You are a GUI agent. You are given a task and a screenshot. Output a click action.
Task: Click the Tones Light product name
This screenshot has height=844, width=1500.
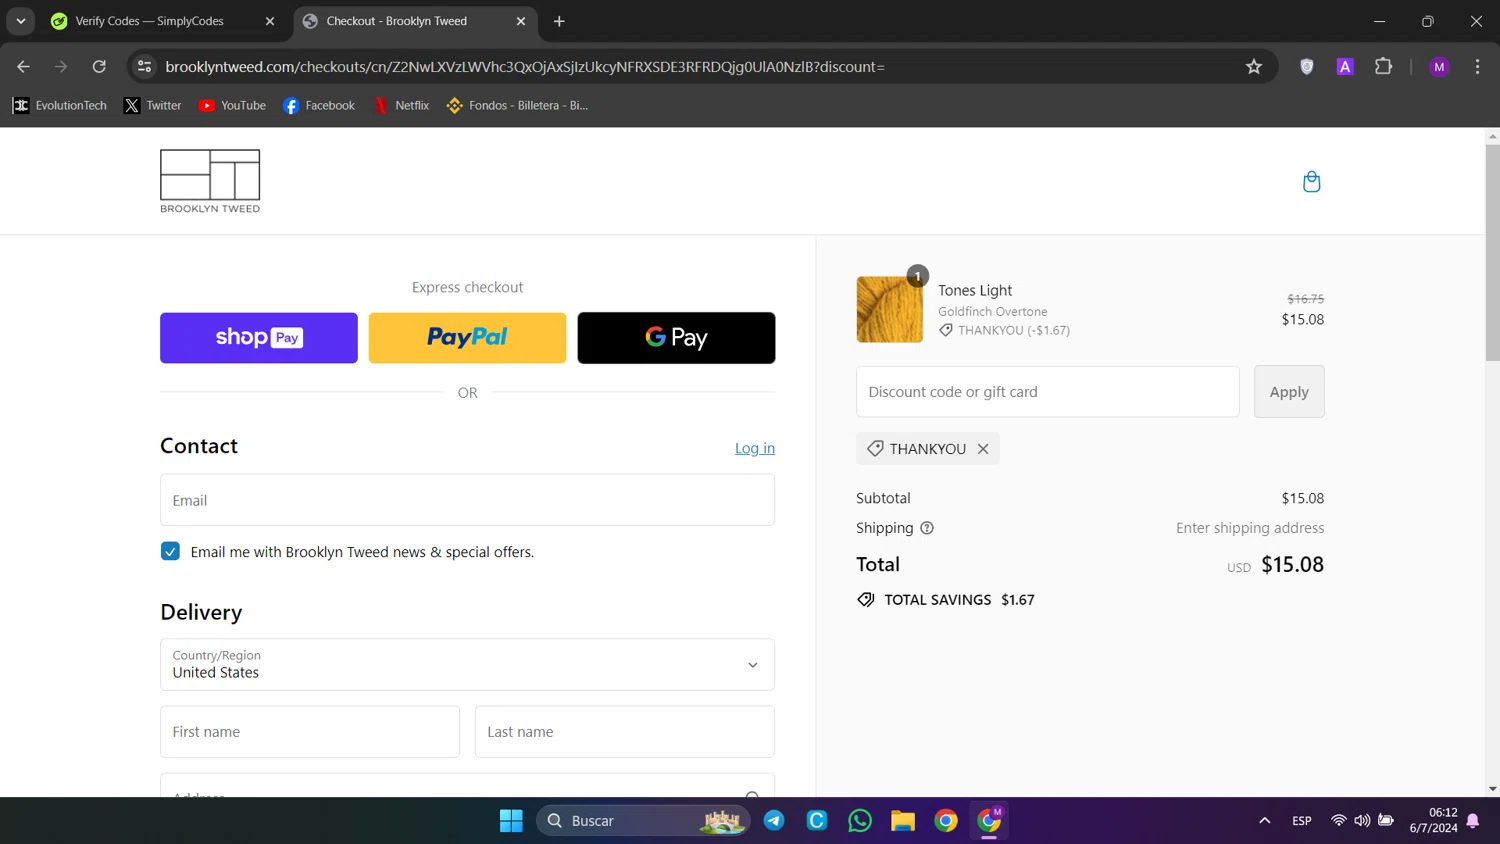(x=975, y=290)
